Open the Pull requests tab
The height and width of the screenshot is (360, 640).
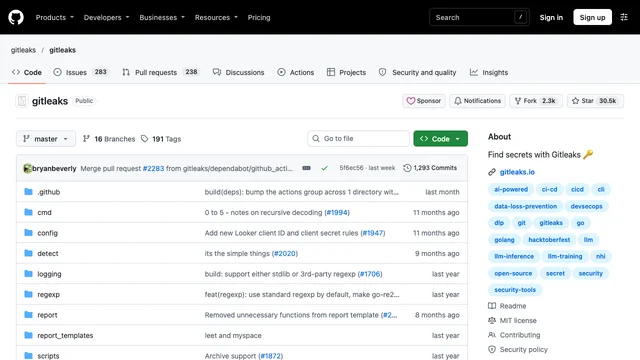(160, 72)
